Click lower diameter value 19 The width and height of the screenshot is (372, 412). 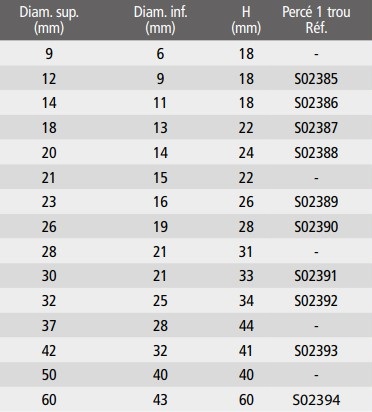coord(160,227)
